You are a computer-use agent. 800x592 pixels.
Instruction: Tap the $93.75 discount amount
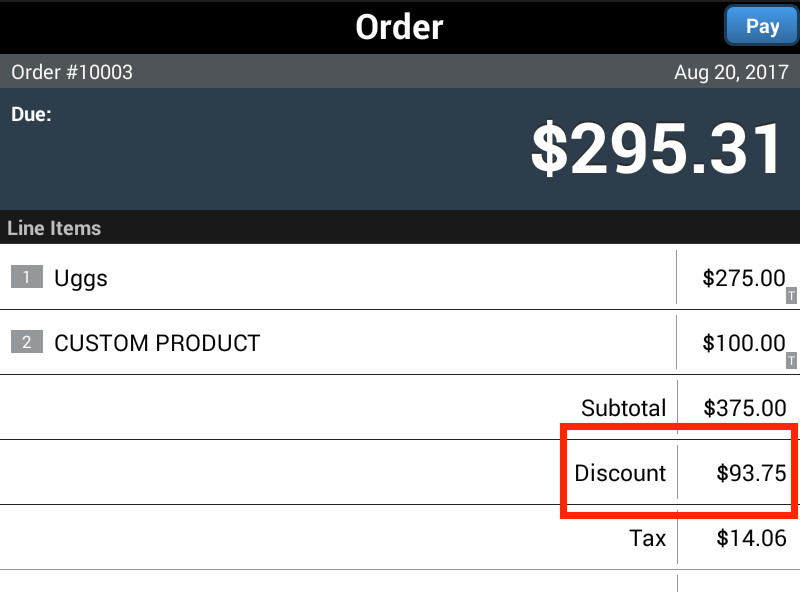751,473
